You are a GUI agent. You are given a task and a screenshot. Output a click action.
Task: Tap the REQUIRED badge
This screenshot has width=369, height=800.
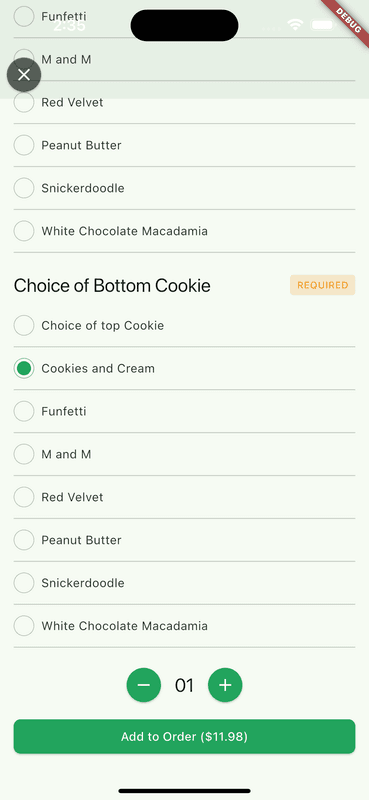[x=323, y=285]
